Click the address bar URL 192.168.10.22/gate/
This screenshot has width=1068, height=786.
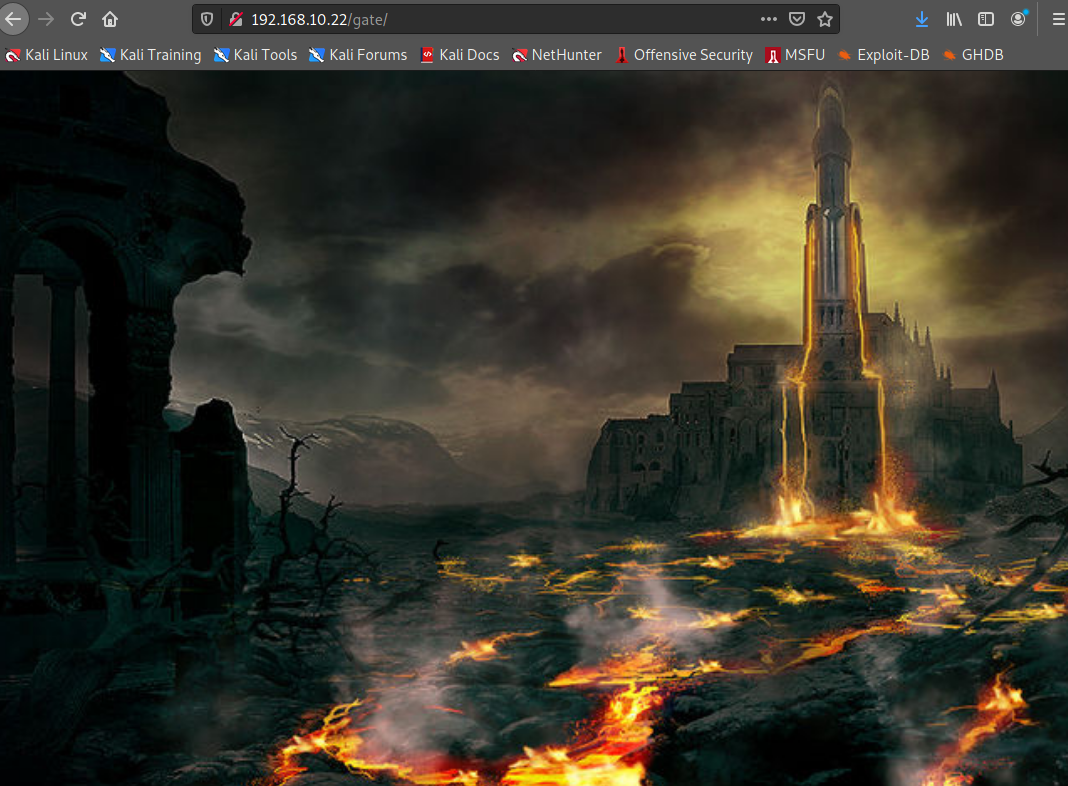pos(319,20)
